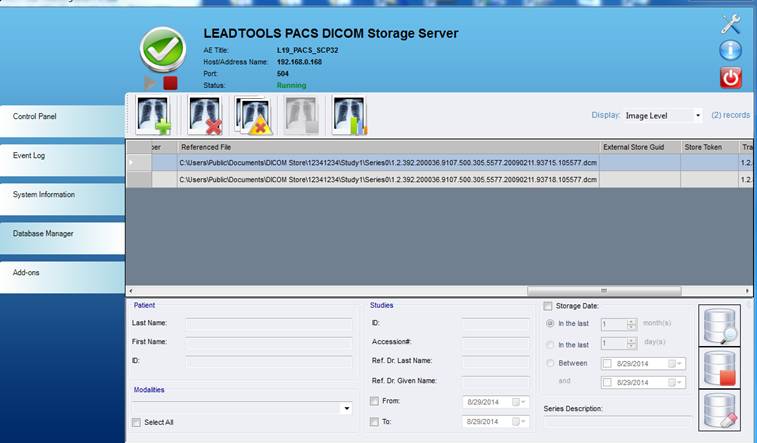The height and width of the screenshot is (443, 757).
Task: Open the Database Manager tab
Action: tap(62, 238)
